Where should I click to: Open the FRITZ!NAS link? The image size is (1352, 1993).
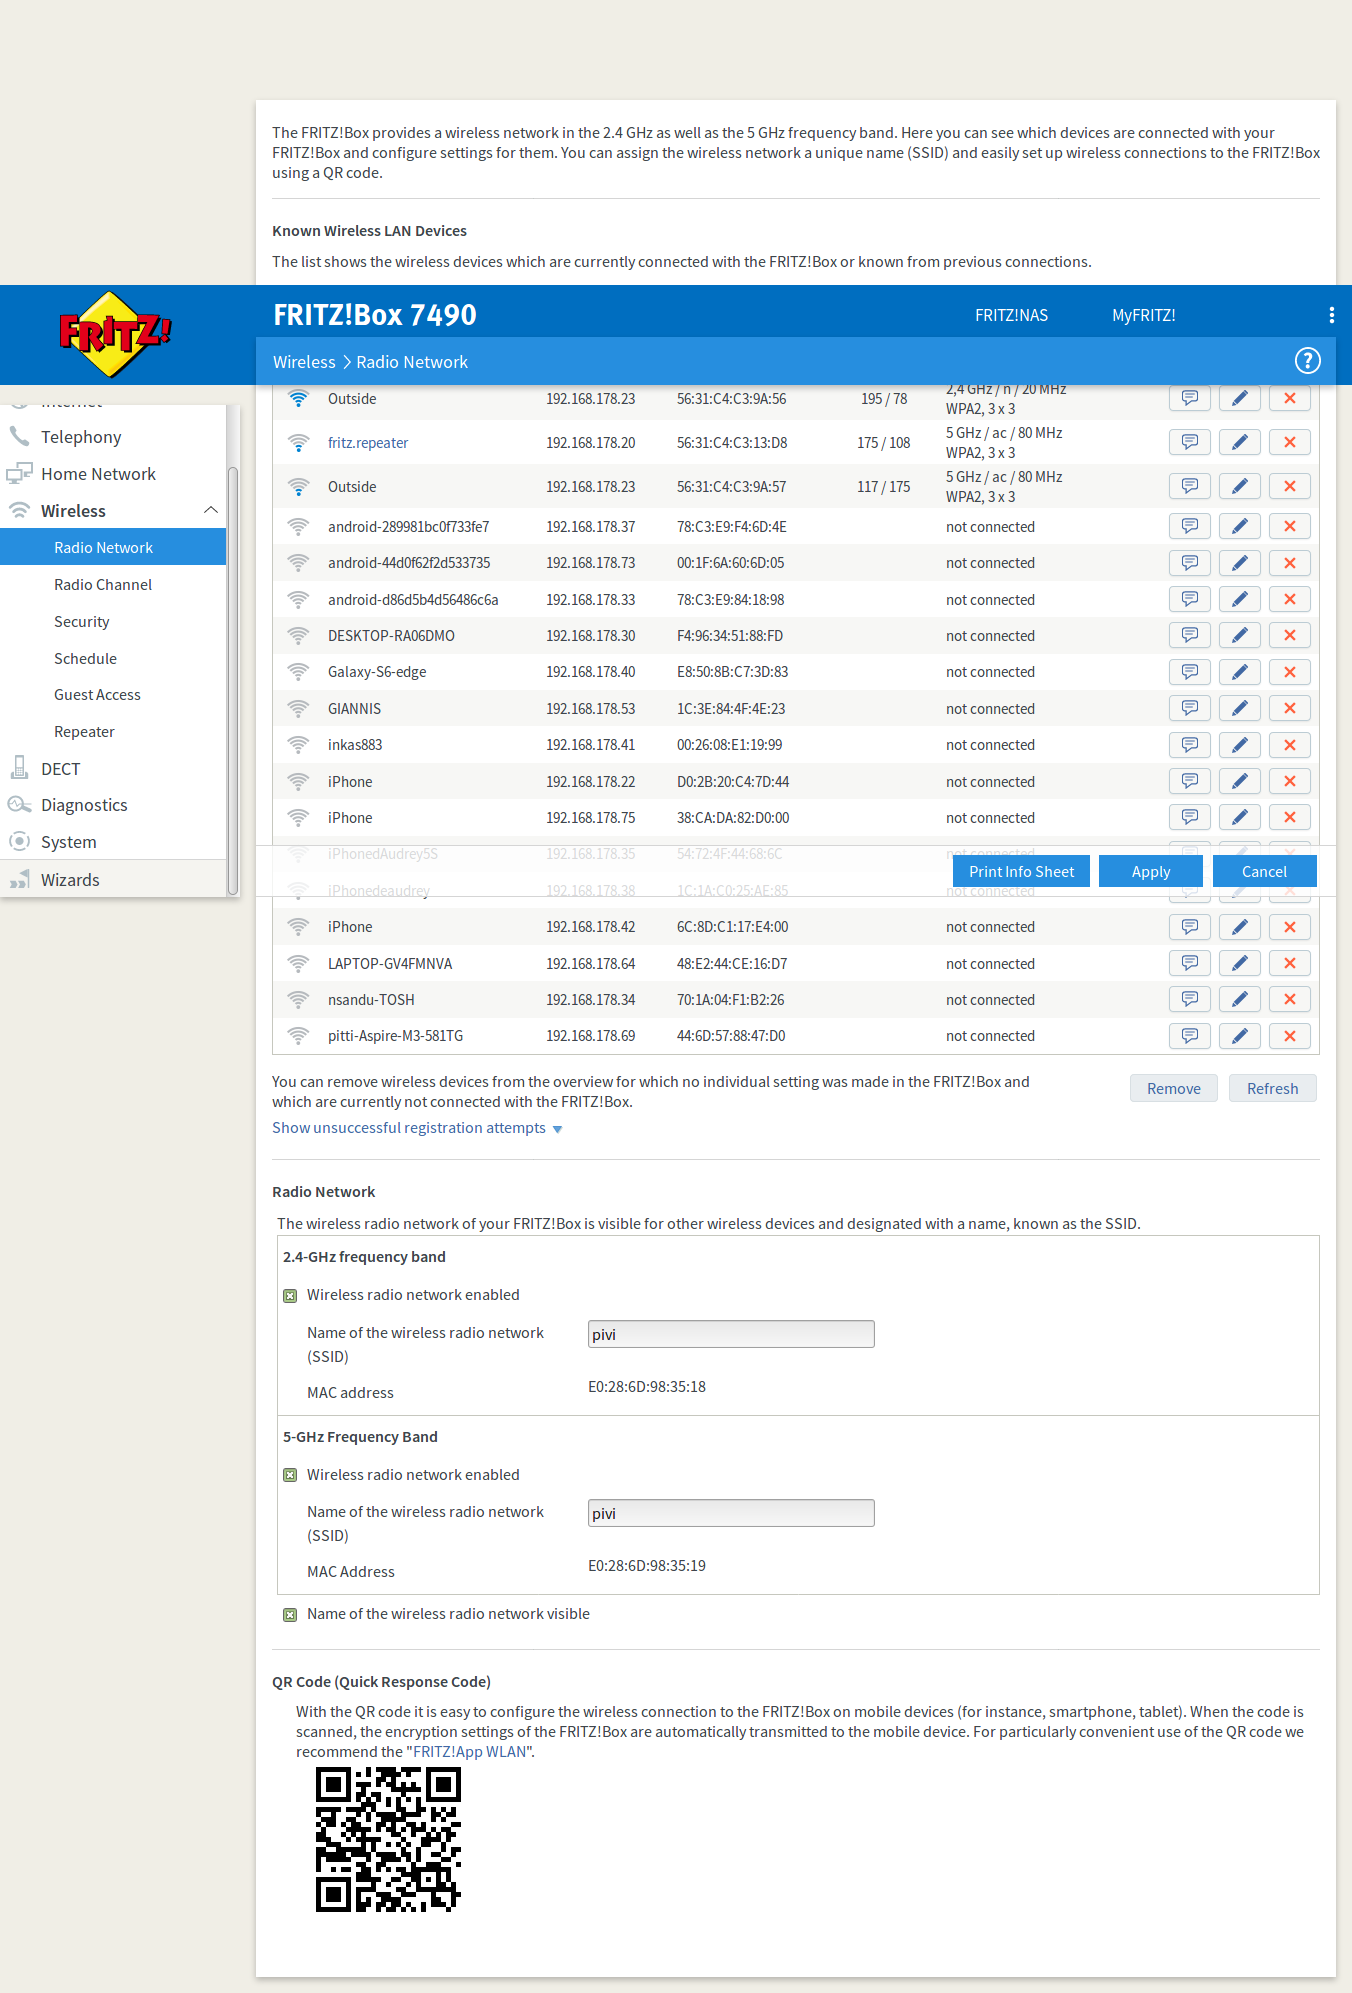tap(1011, 315)
